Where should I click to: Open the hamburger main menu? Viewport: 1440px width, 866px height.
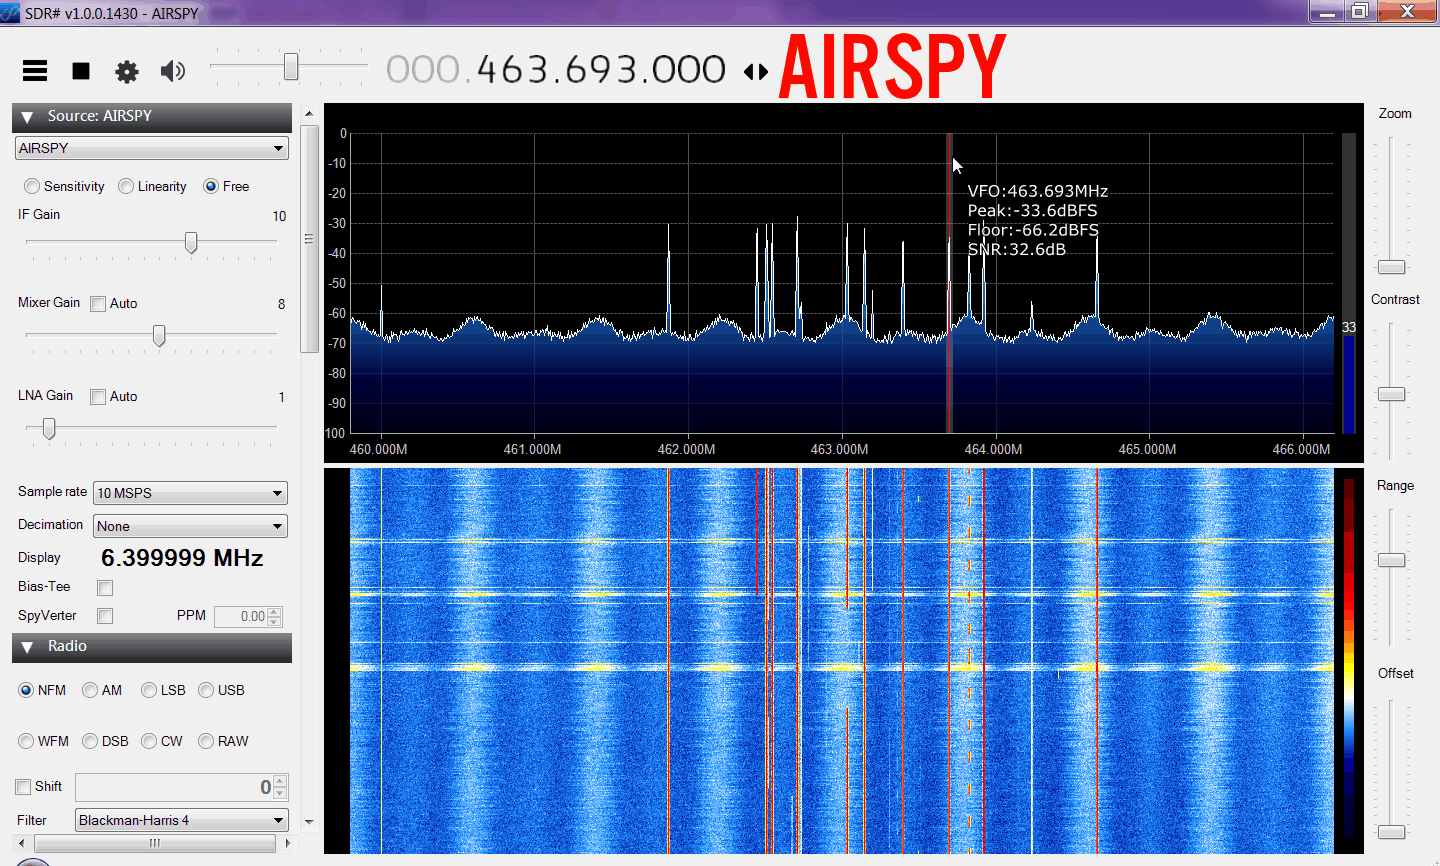[35, 70]
